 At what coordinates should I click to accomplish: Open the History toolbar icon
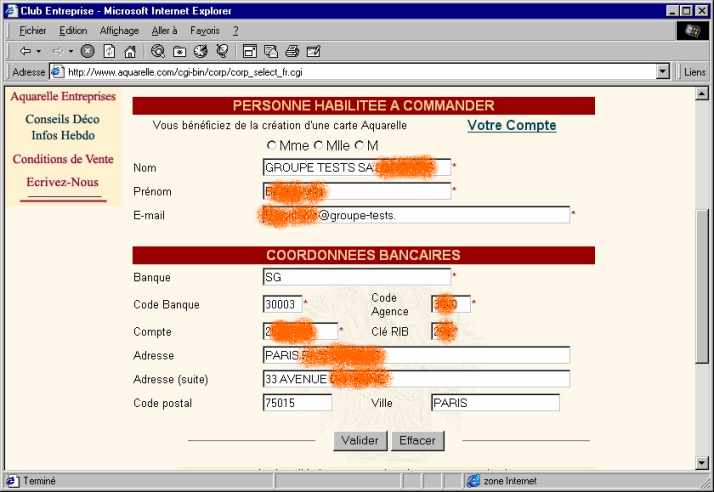tap(201, 51)
